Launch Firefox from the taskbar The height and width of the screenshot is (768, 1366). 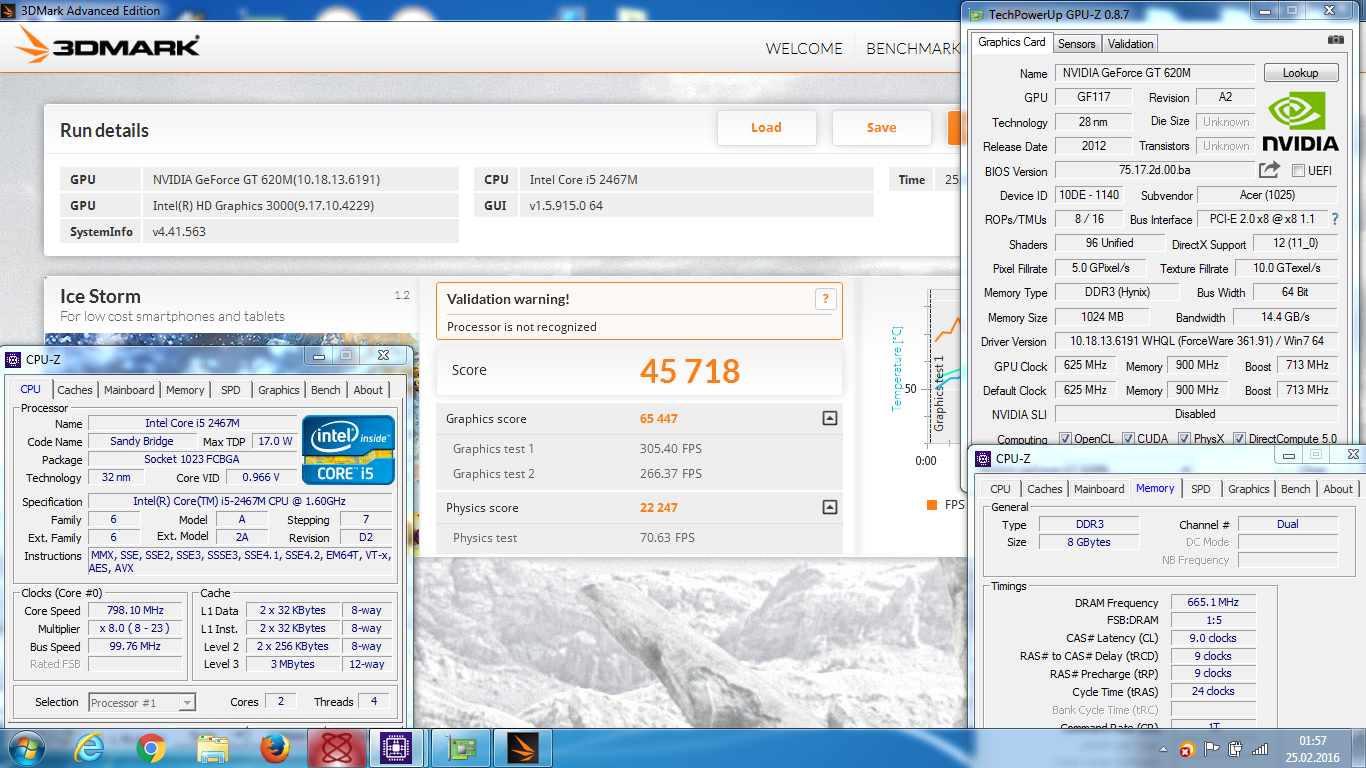[x=273, y=748]
